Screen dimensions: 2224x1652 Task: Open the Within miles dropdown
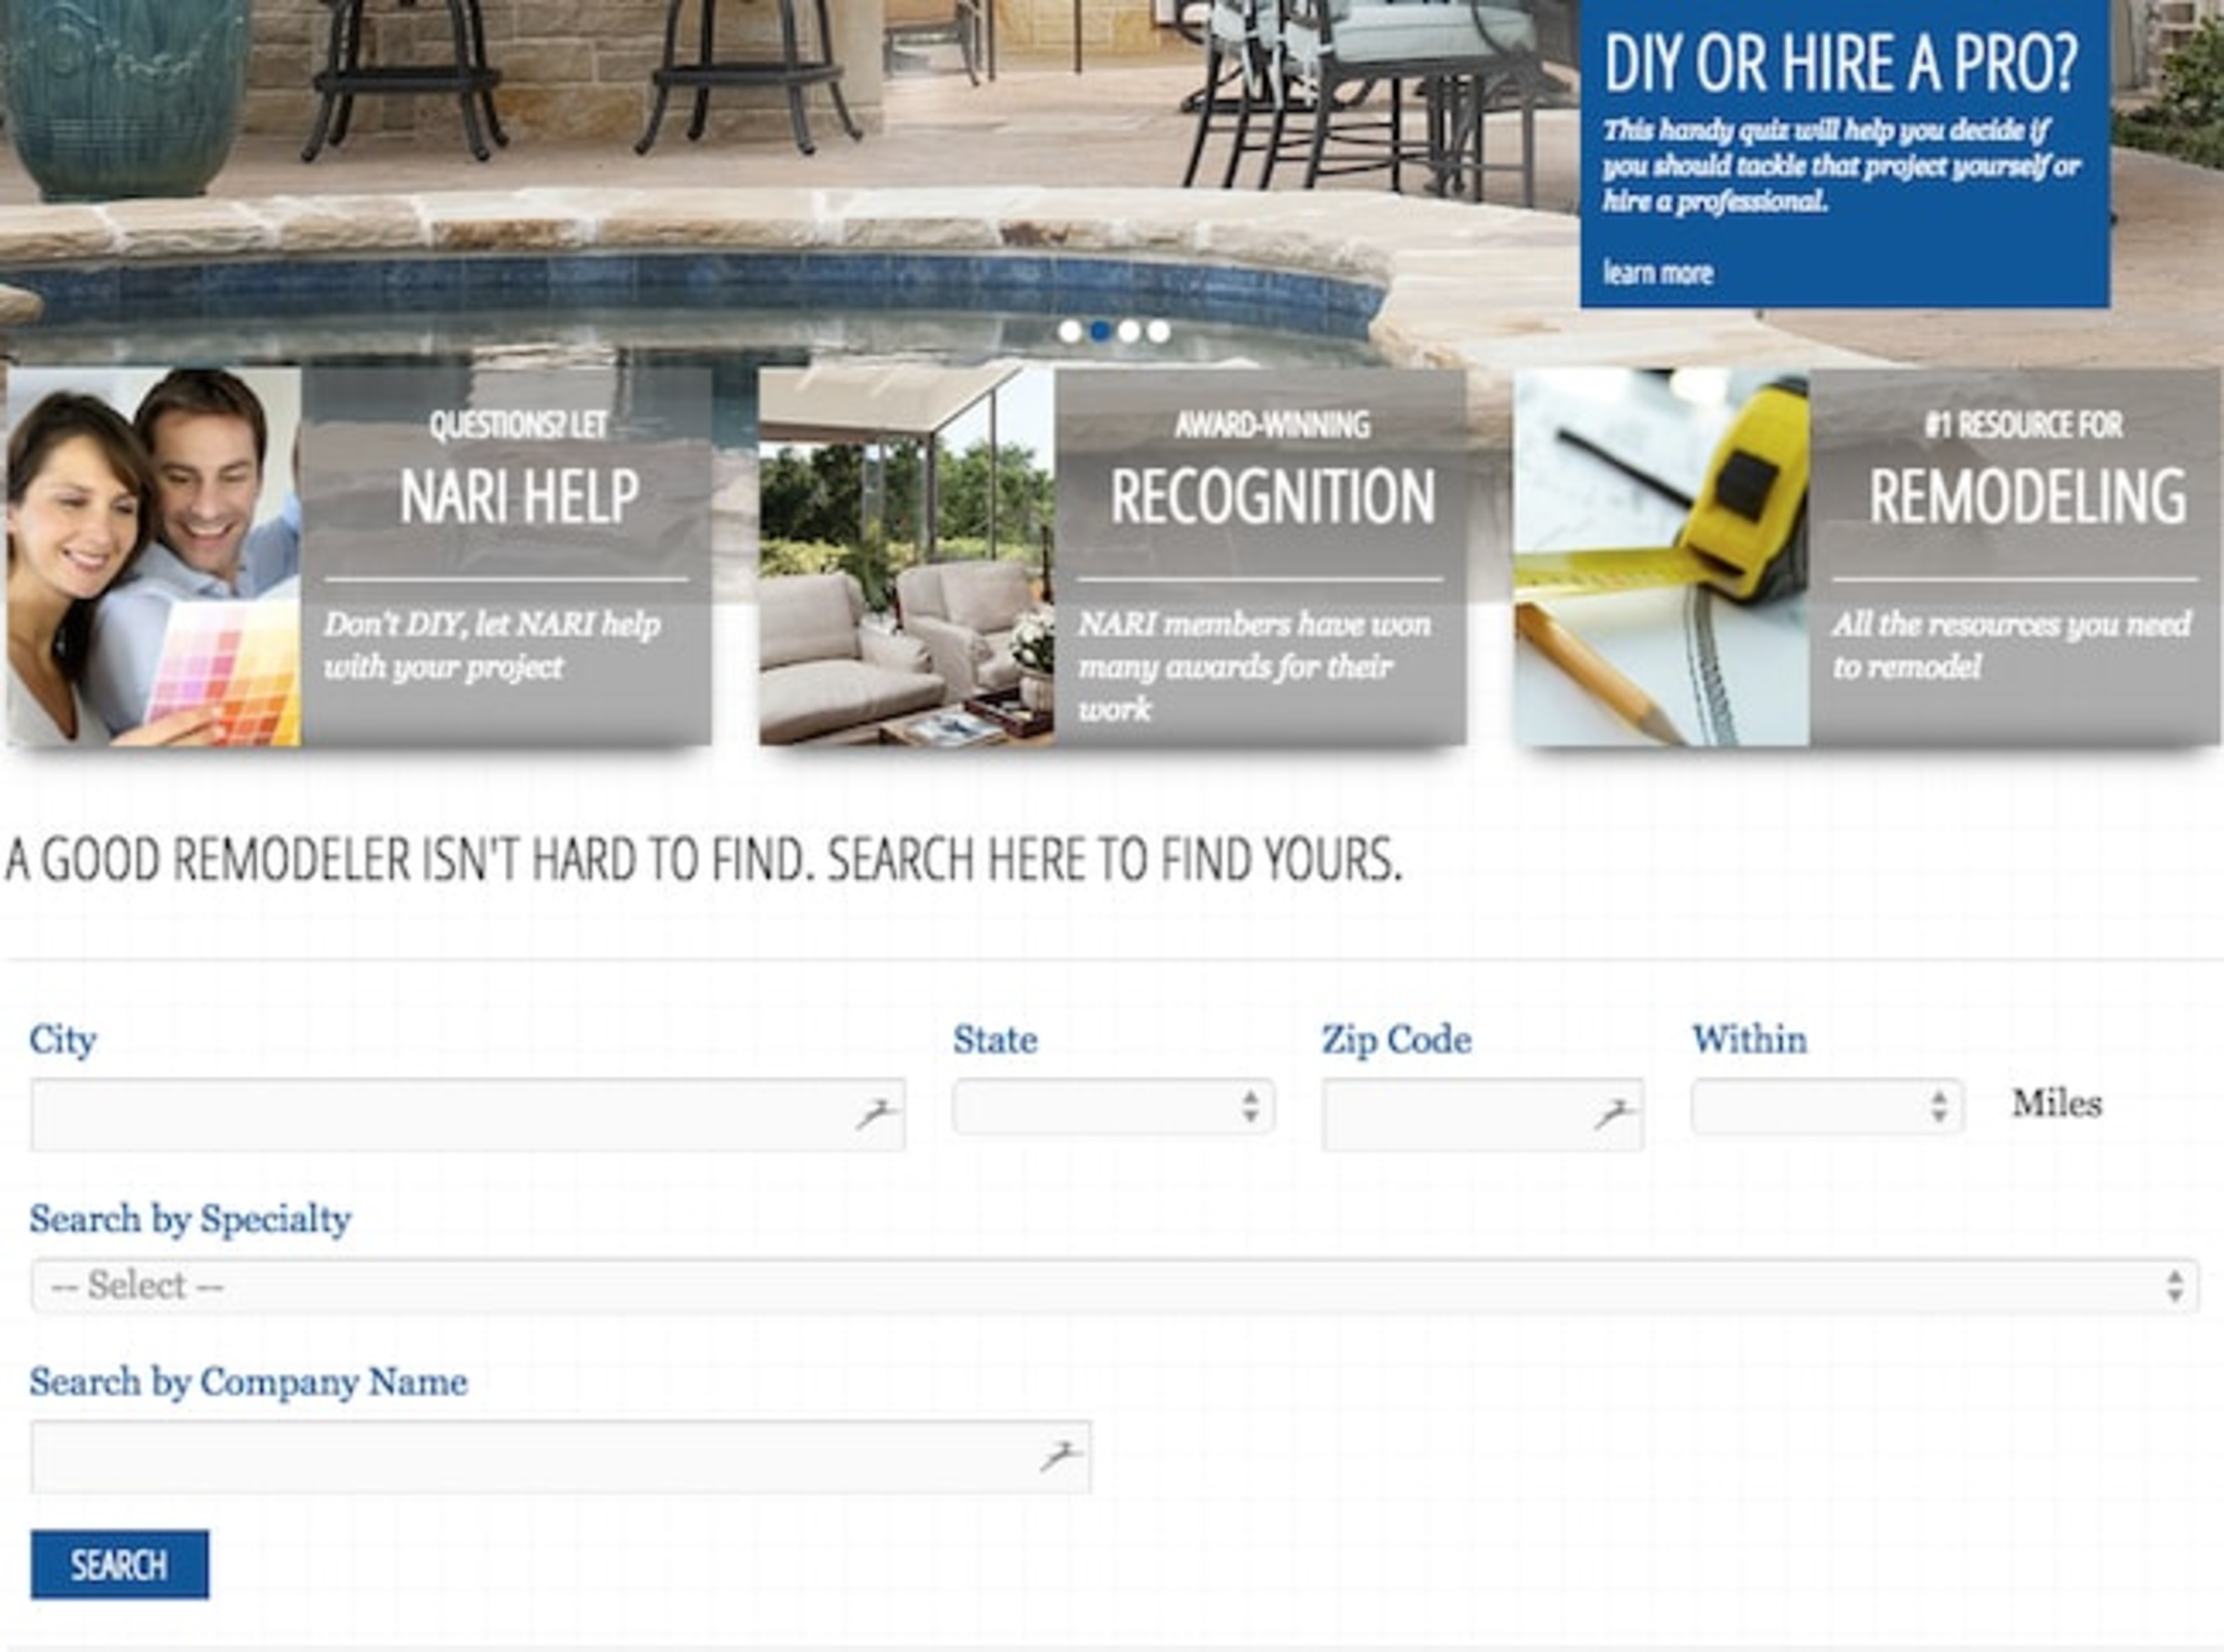click(1826, 1106)
